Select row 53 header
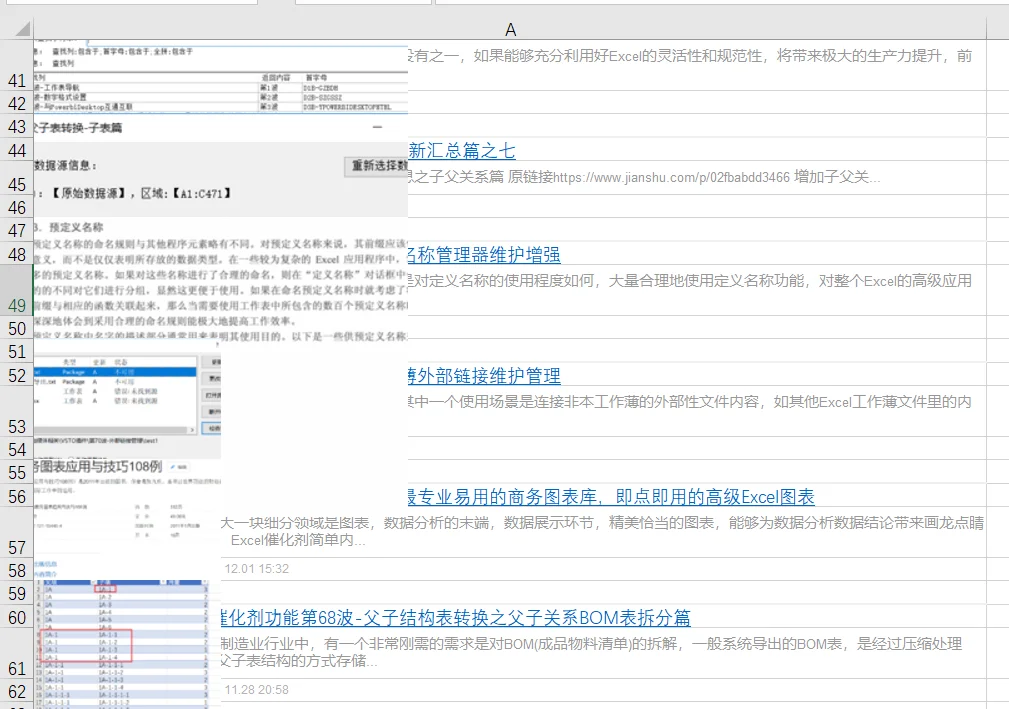1009x709 pixels. pos(17,412)
